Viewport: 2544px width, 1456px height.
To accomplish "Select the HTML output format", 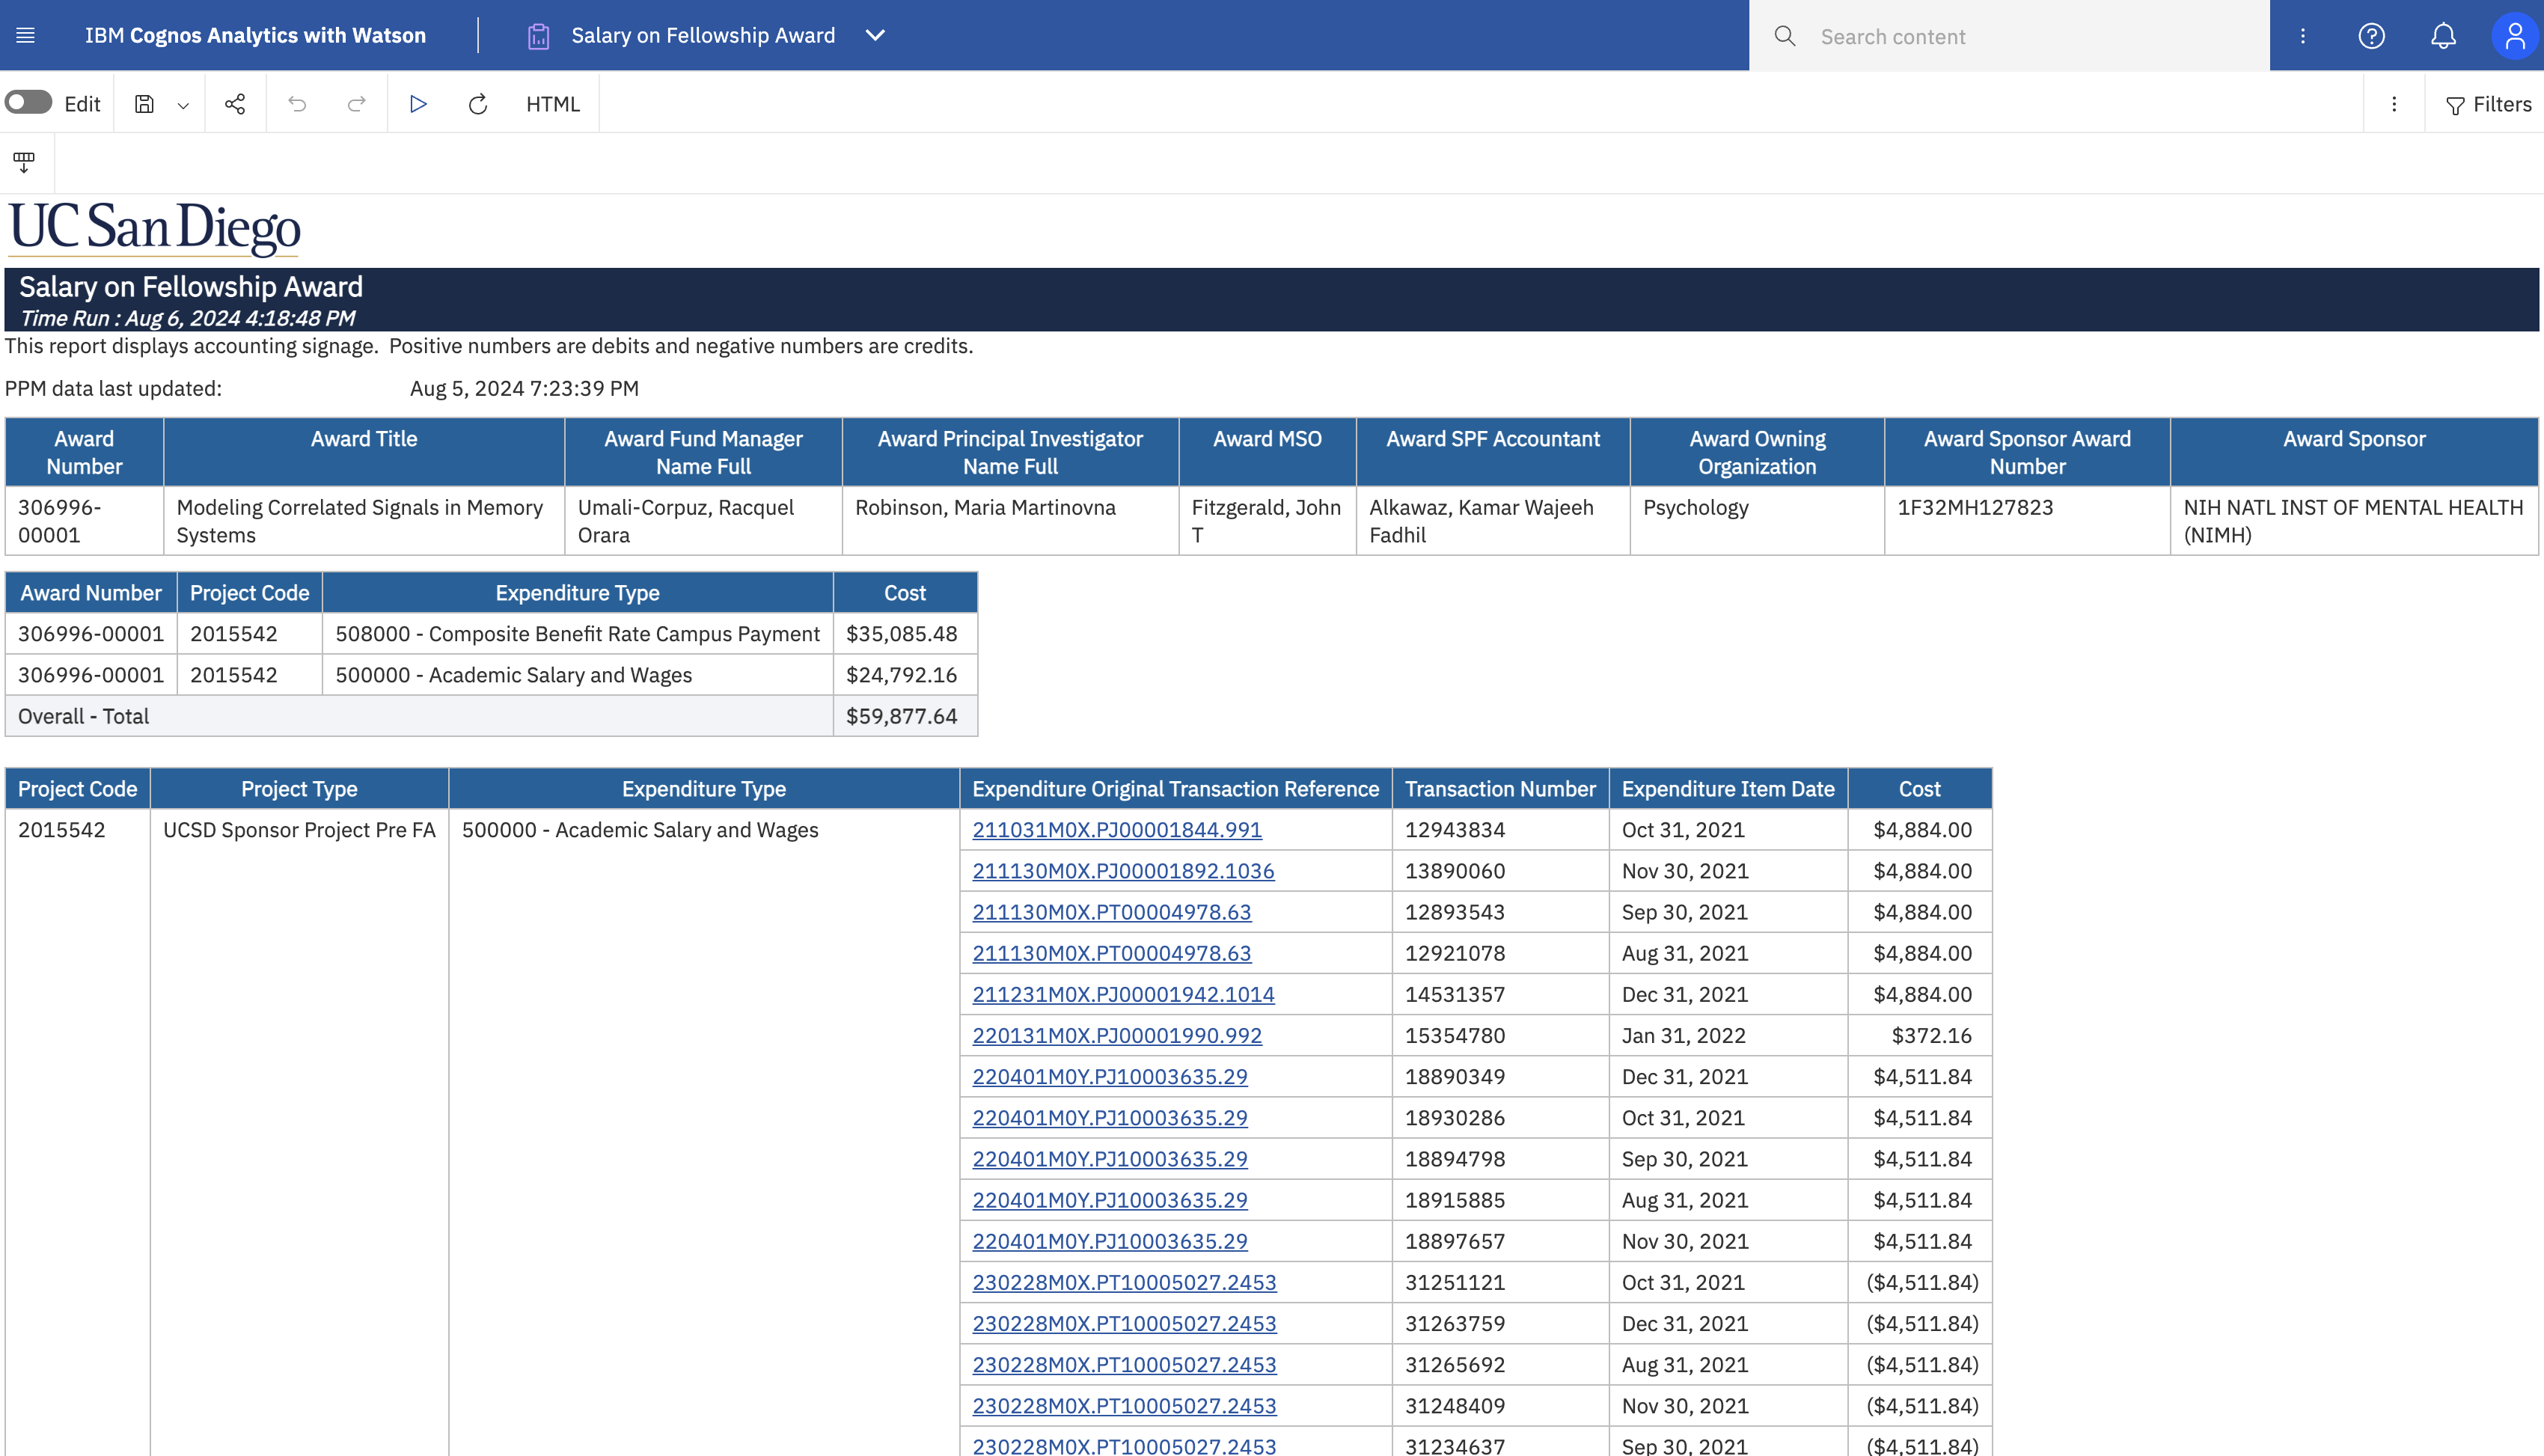I will pyautogui.click(x=553, y=104).
